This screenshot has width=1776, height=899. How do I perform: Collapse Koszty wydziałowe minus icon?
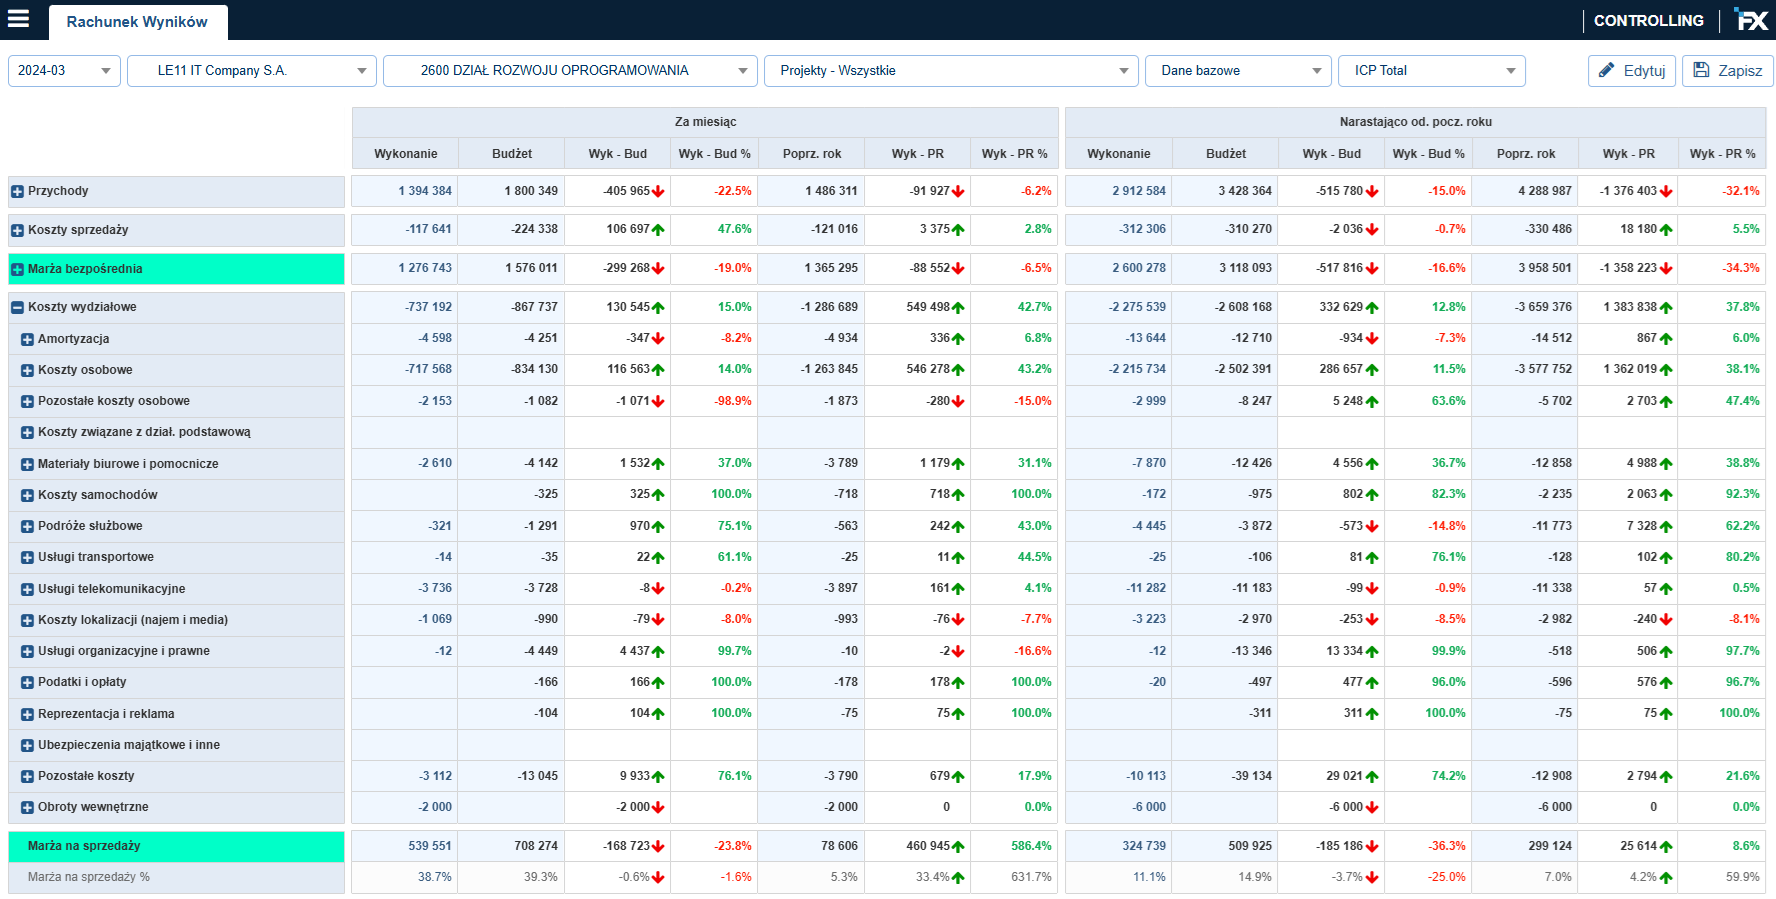[17, 308]
